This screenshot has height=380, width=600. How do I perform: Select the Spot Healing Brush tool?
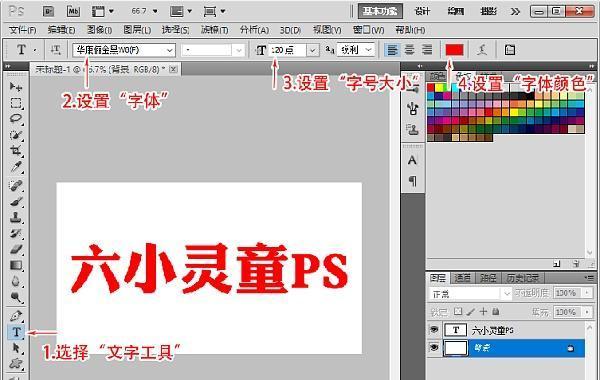[x=16, y=186]
